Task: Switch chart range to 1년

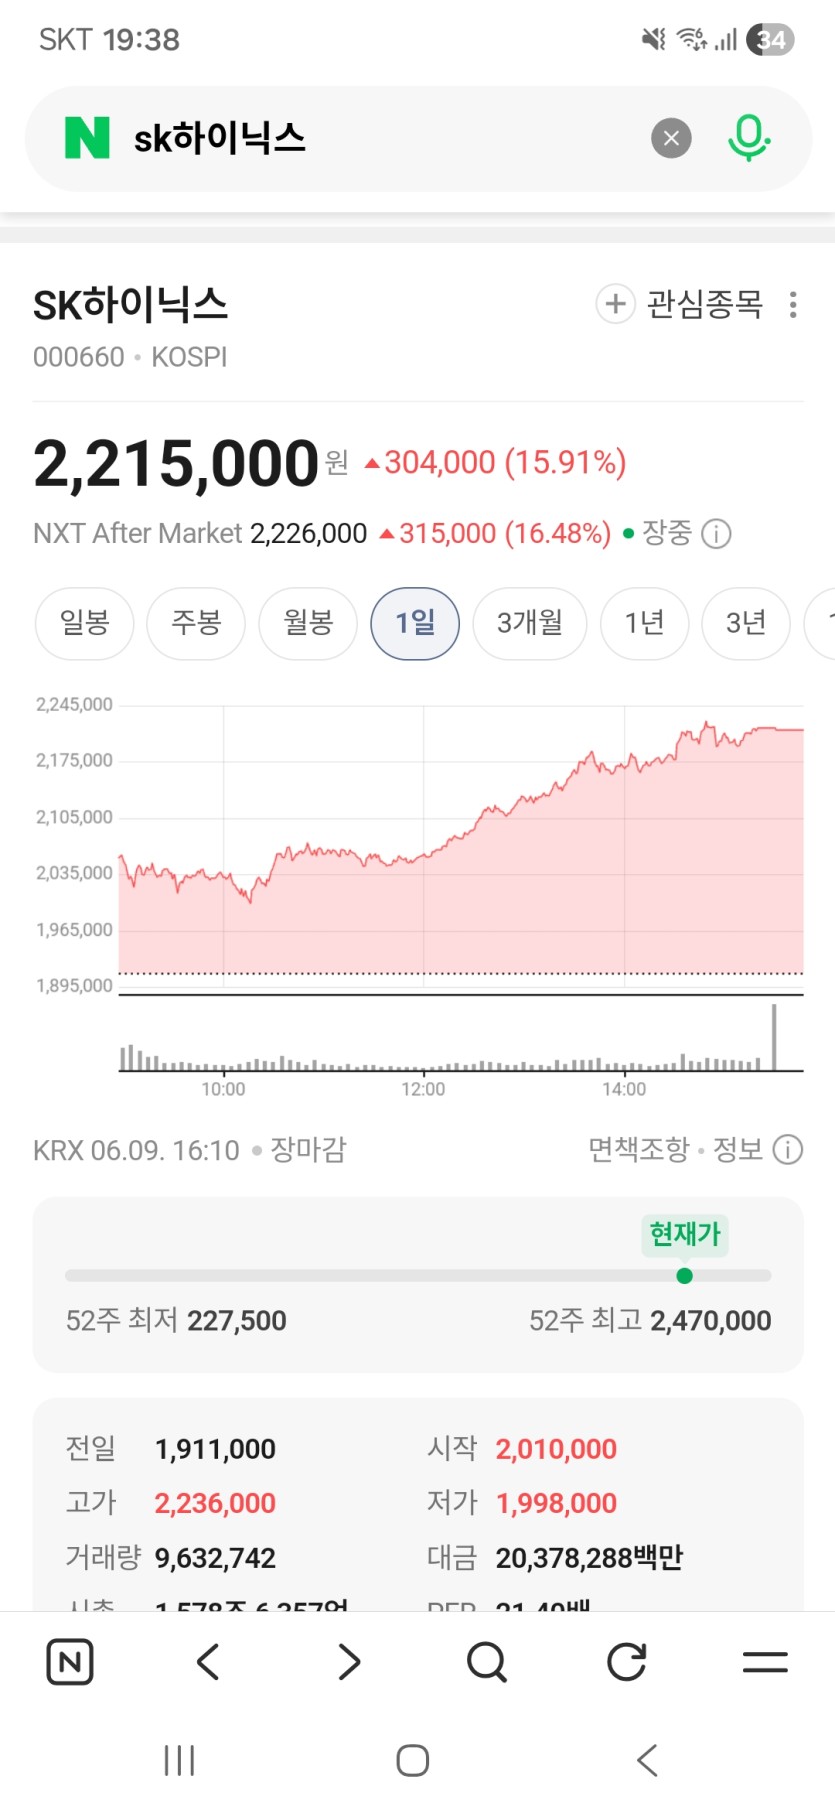Action: (x=644, y=623)
